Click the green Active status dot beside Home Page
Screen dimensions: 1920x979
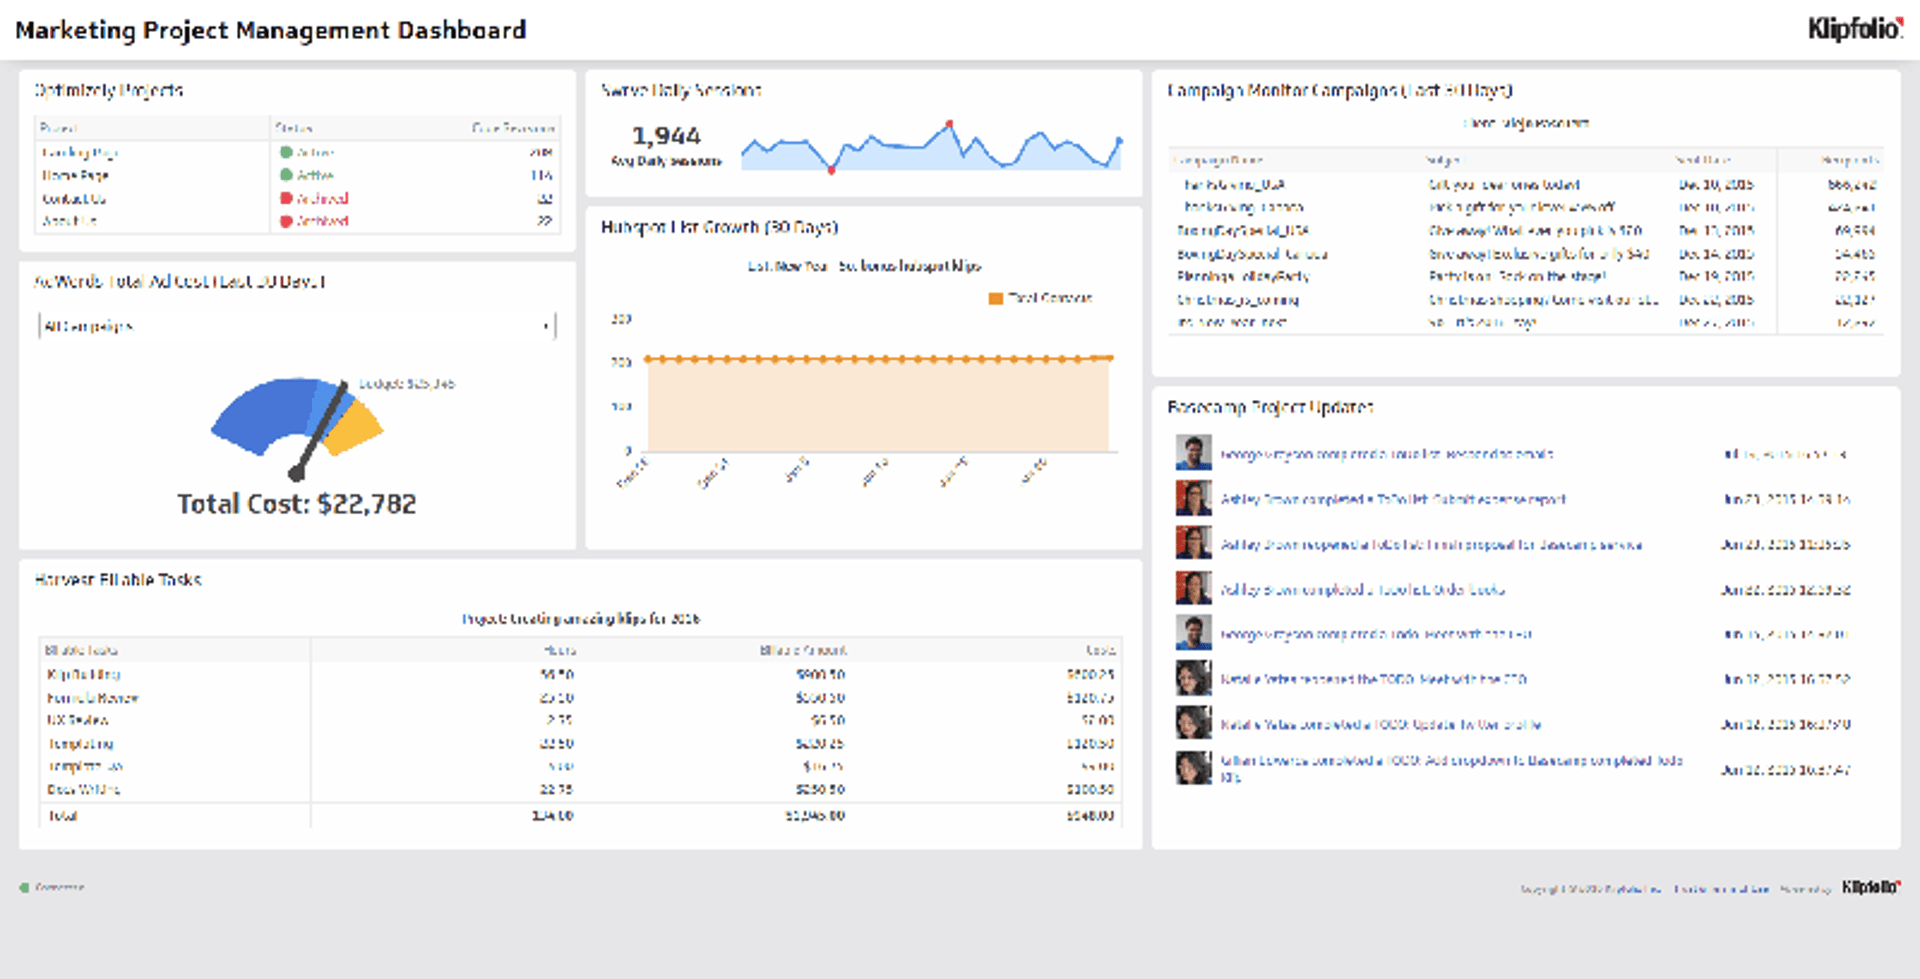(288, 175)
